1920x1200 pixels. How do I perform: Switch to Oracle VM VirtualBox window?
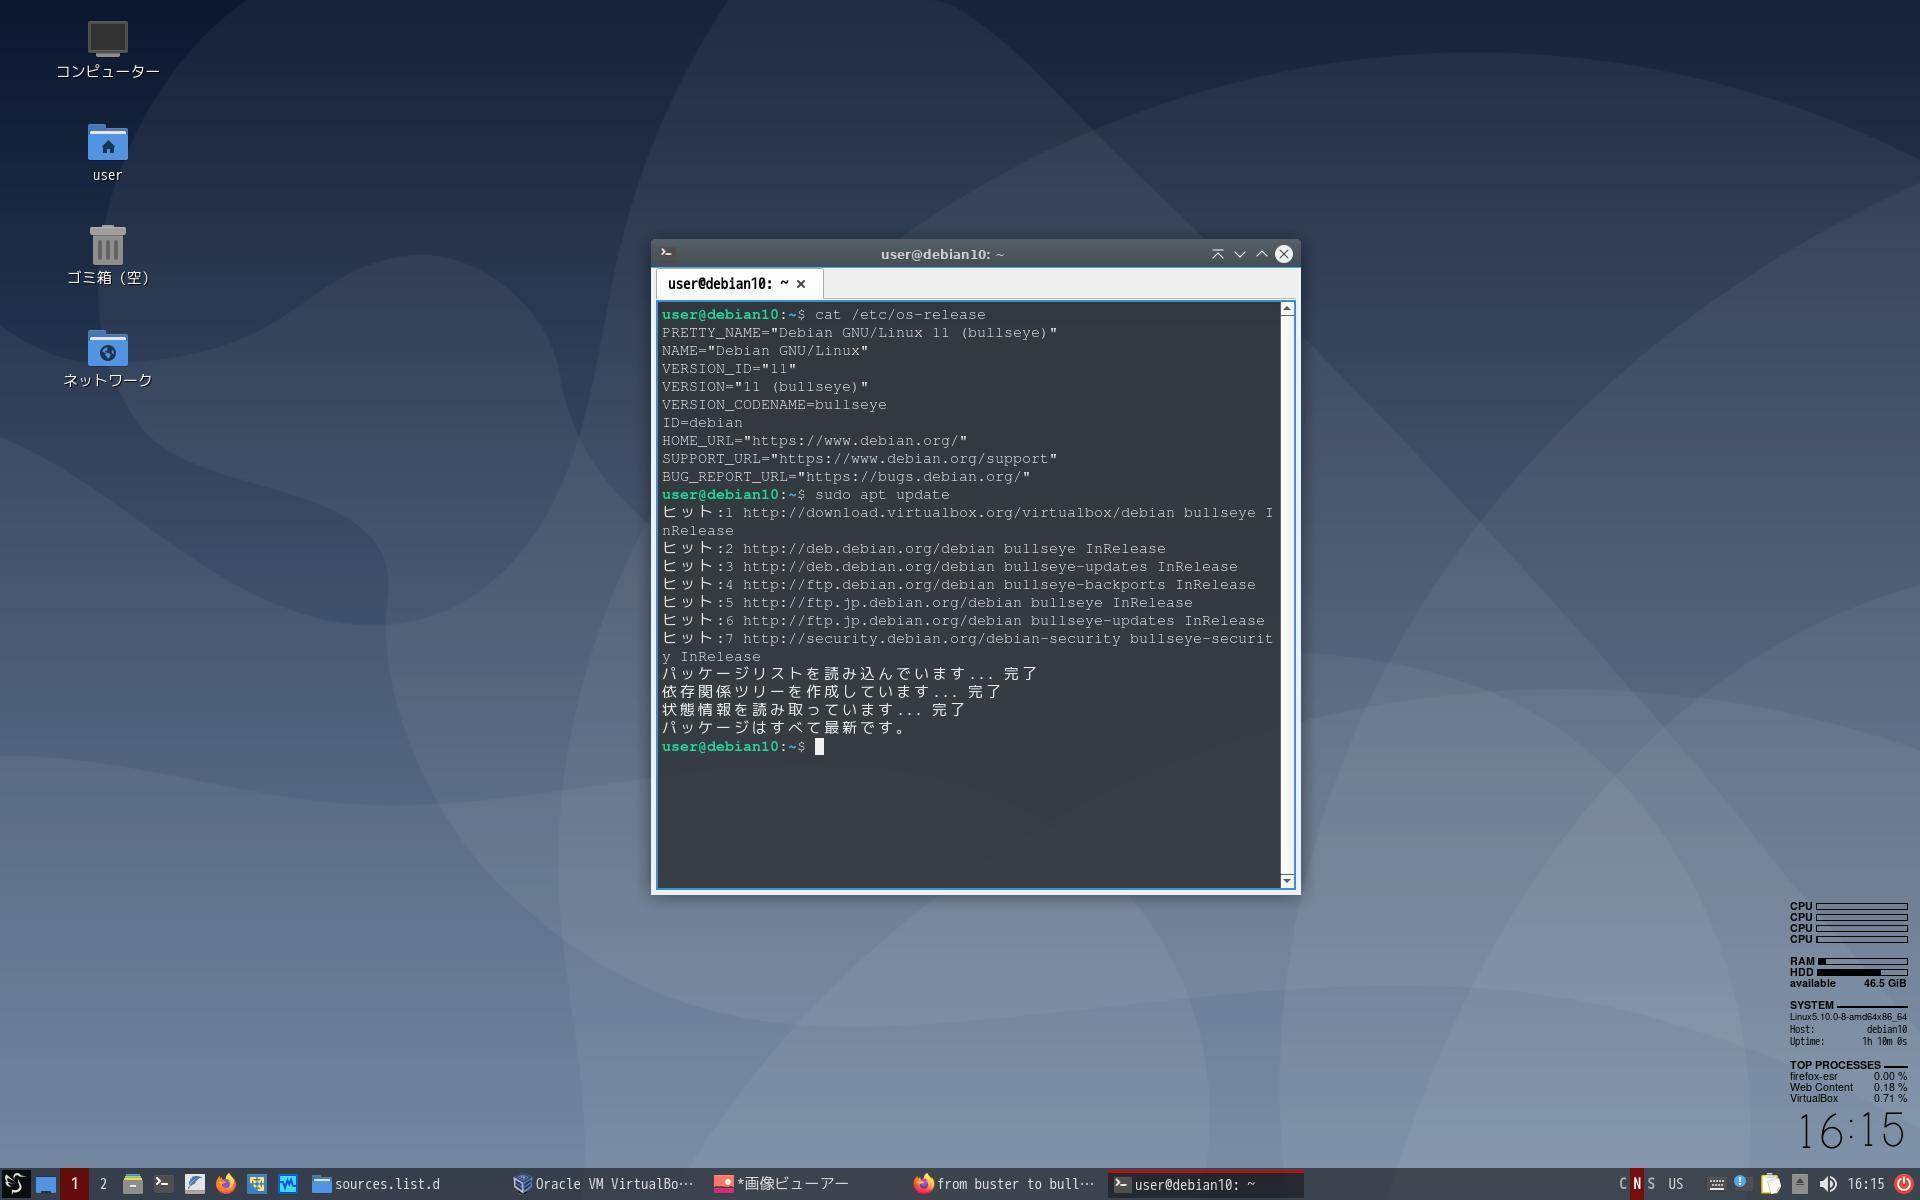pyautogui.click(x=604, y=1184)
